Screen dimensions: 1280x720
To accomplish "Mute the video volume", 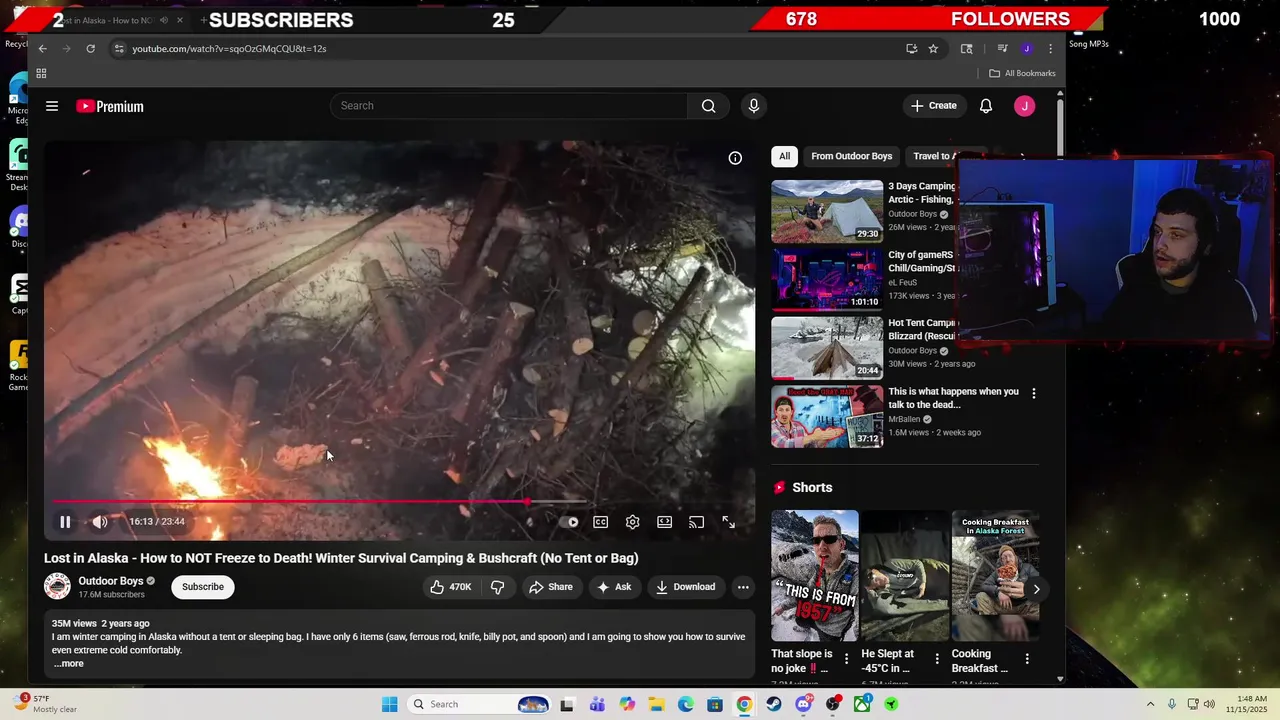I will coord(100,522).
